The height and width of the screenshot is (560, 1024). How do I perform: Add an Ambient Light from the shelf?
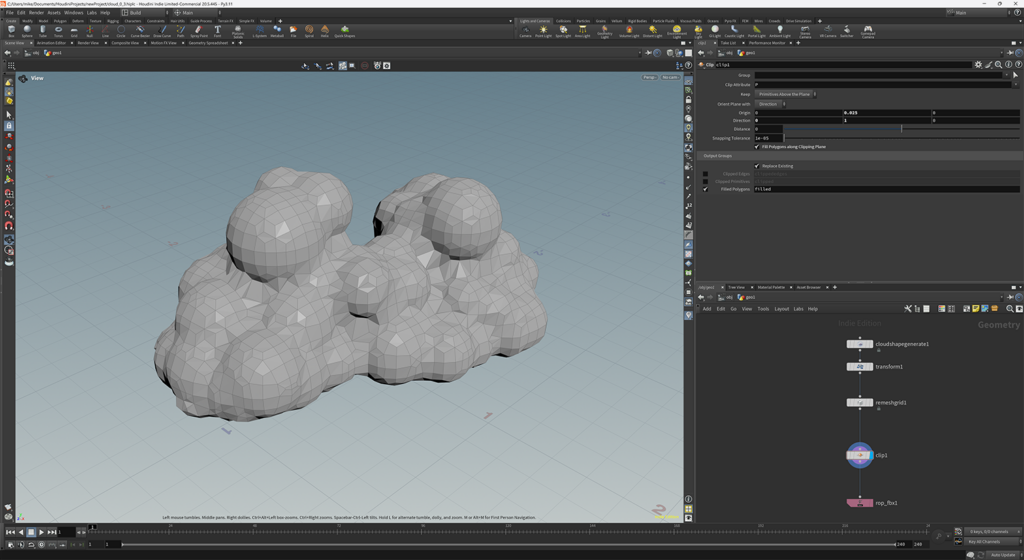click(x=780, y=31)
